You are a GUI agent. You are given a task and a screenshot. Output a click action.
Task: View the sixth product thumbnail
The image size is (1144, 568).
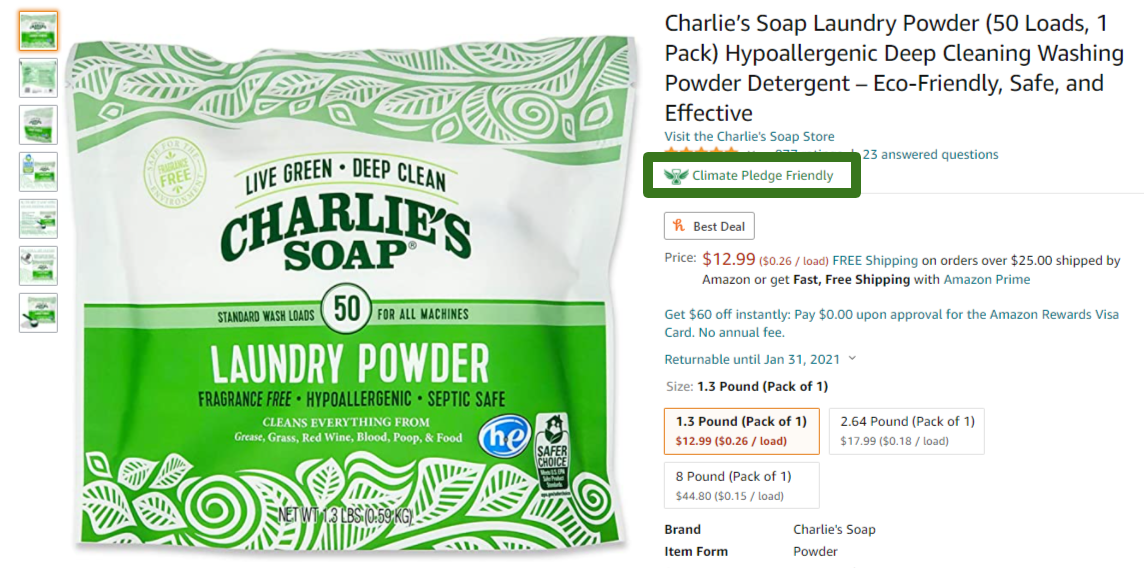(x=38, y=265)
